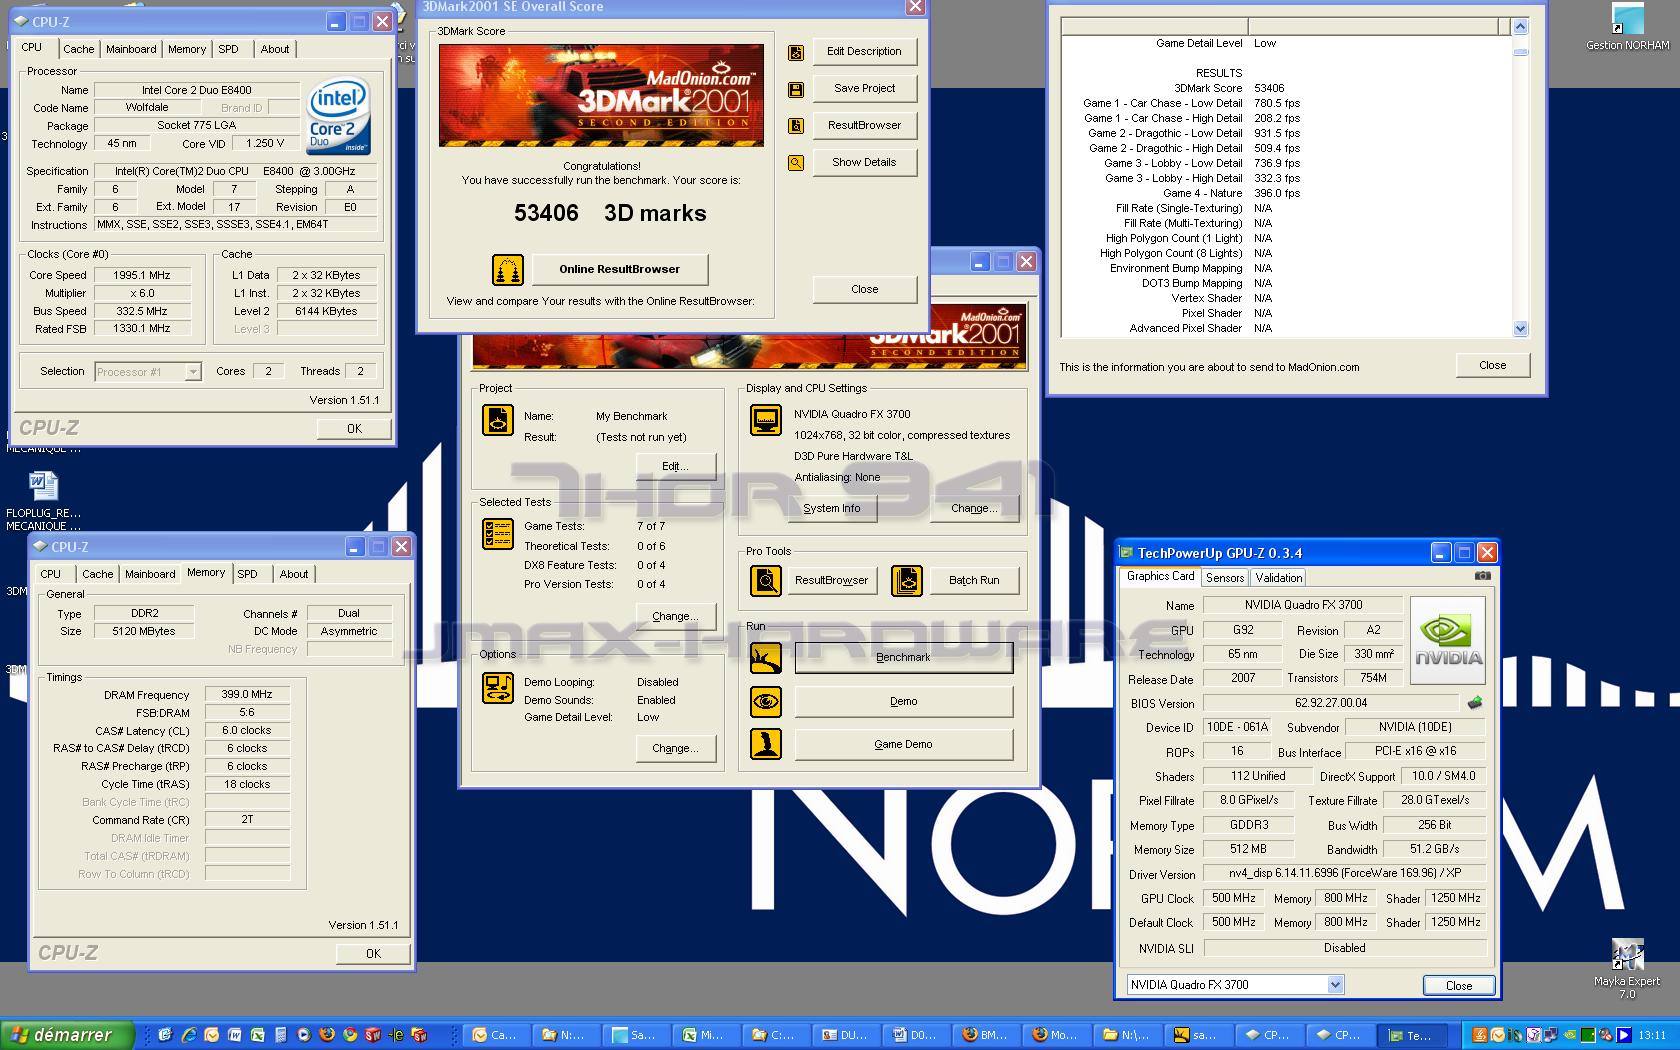Click the Show Details magnifier icon
This screenshot has width=1680, height=1050.
pyautogui.click(x=796, y=163)
